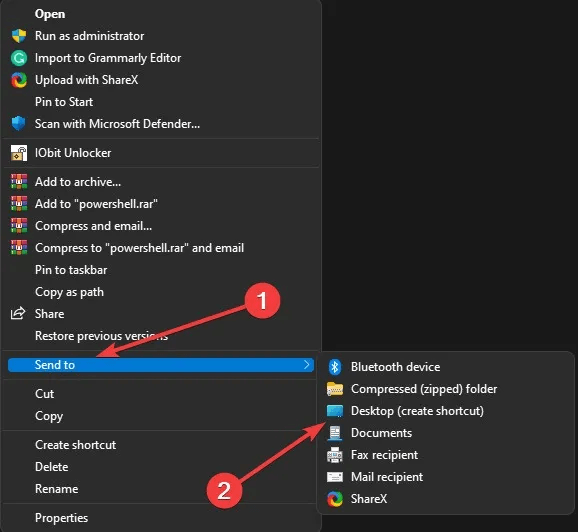Choose the Share menu entry

click(49, 314)
